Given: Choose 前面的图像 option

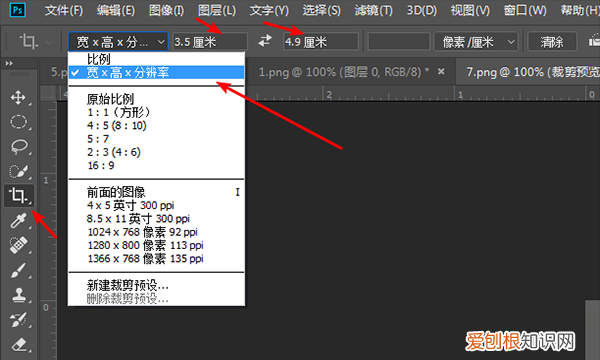Looking at the screenshot, I should pos(156,192).
